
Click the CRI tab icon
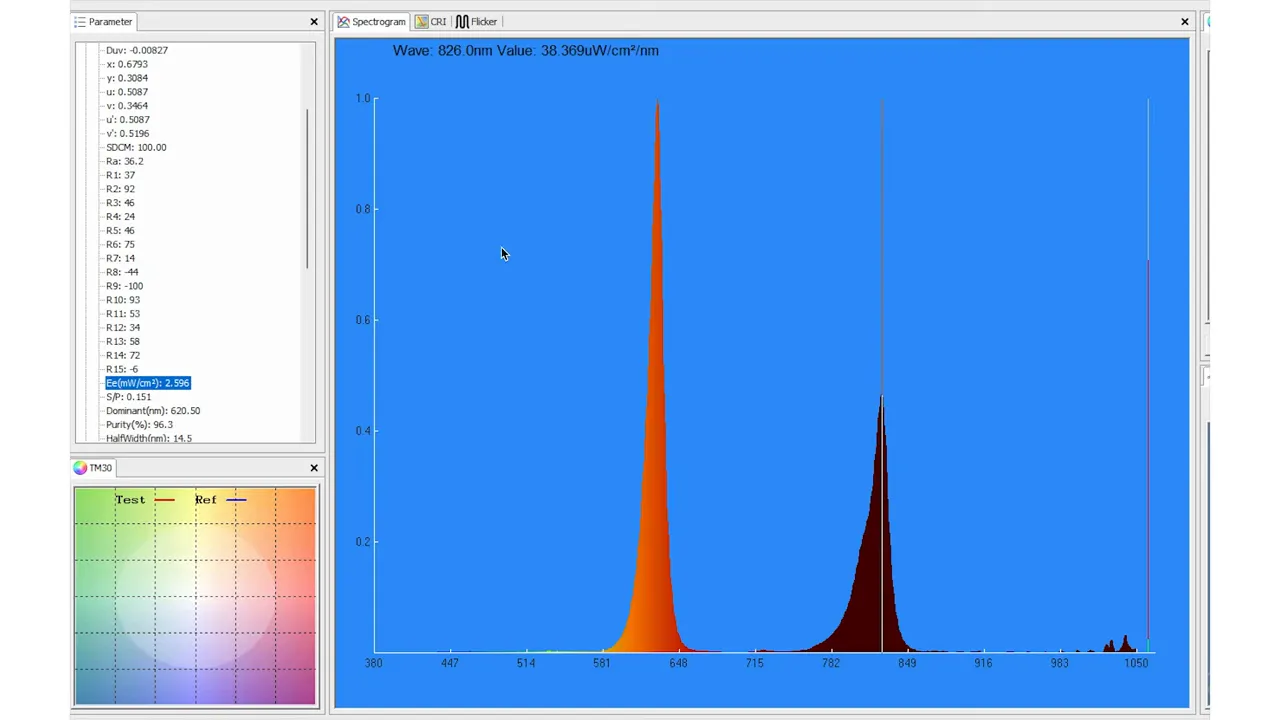[421, 21]
